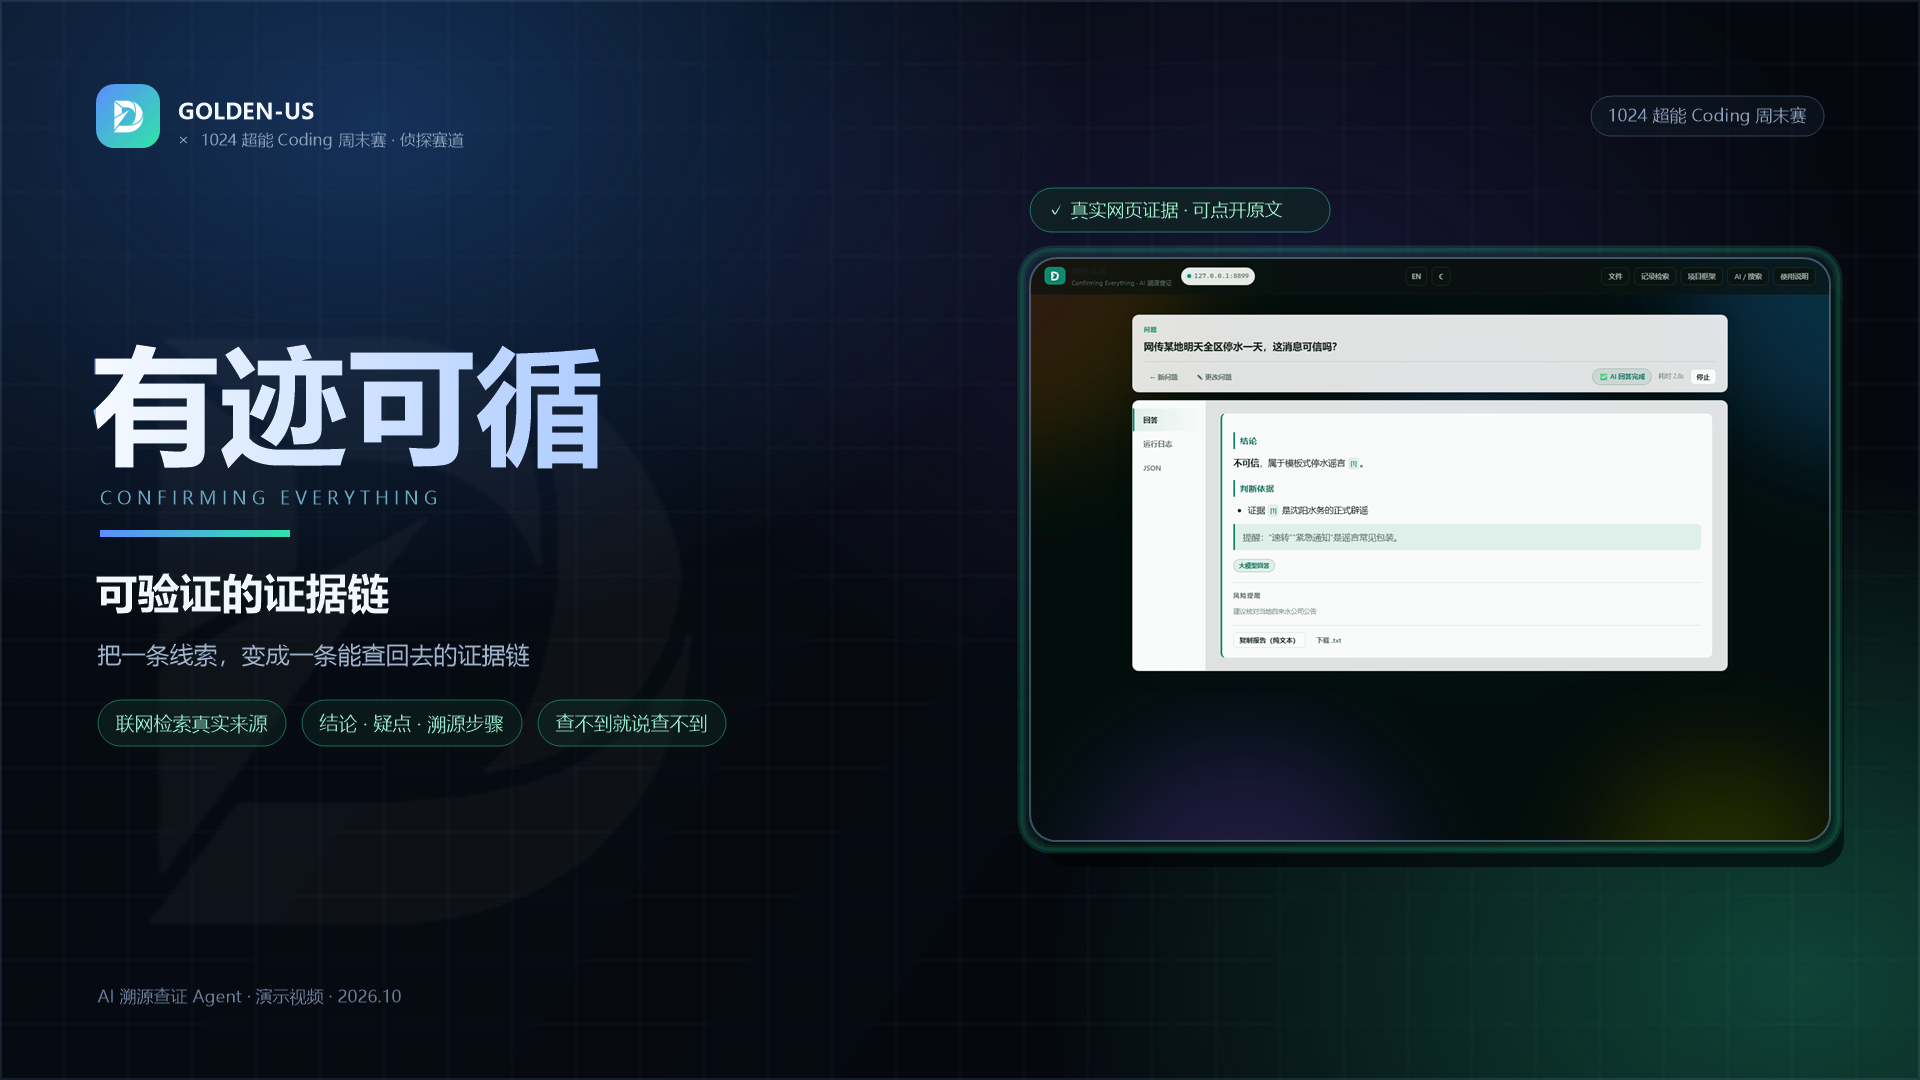
Task: Click the 真实网页证据 · 可点开原文 pill
Action: [x=1180, y=210]
